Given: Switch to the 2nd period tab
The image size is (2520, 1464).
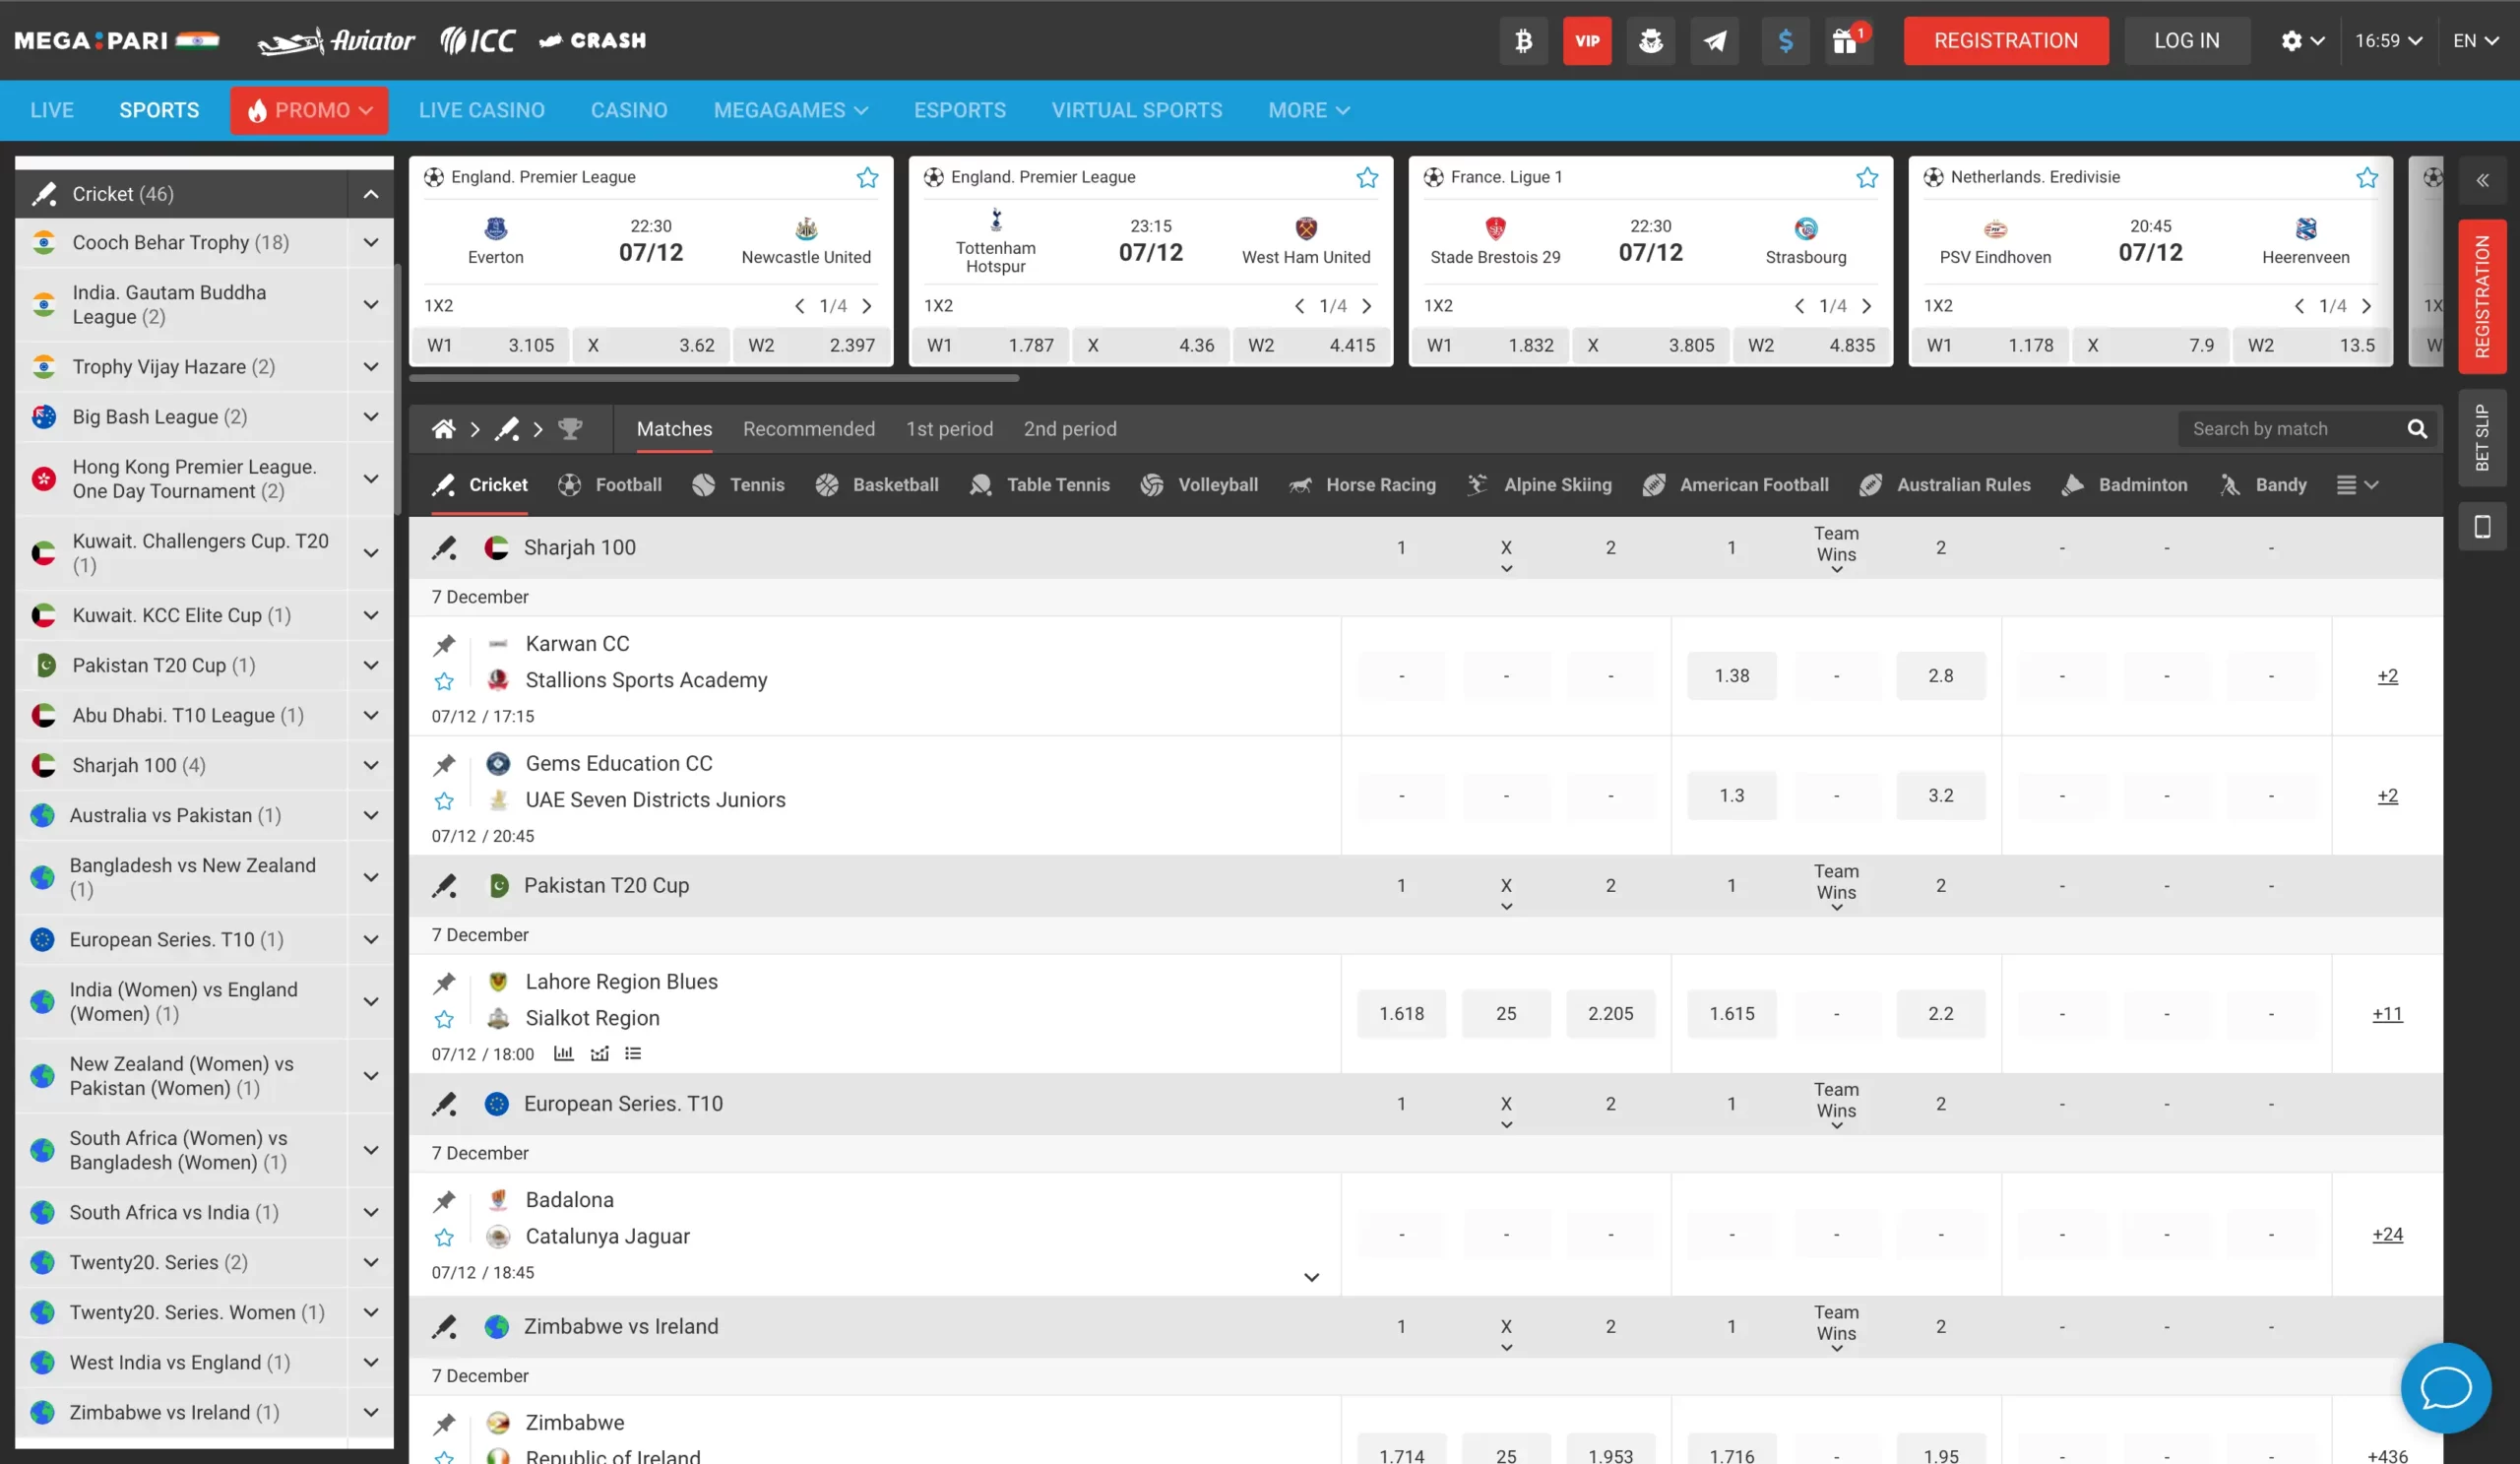Looking at the screenshot, I should tap(1070, 429).
